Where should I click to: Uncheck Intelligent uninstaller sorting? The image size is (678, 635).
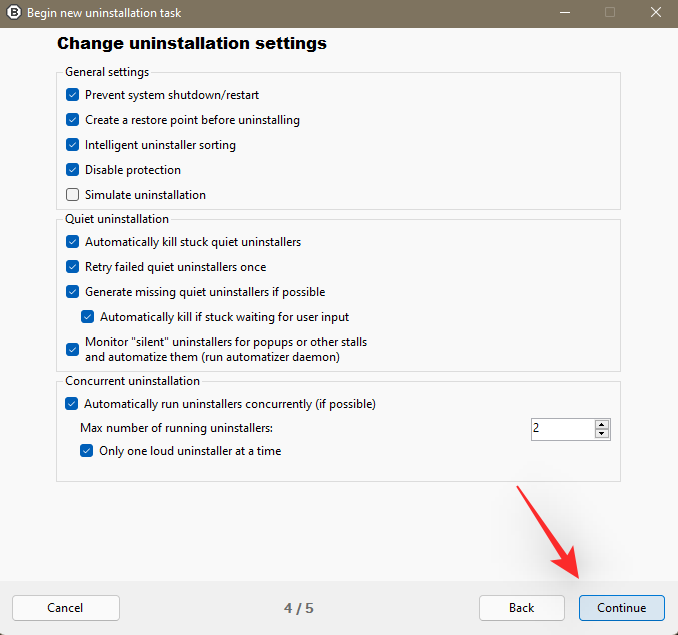(72, 145)
